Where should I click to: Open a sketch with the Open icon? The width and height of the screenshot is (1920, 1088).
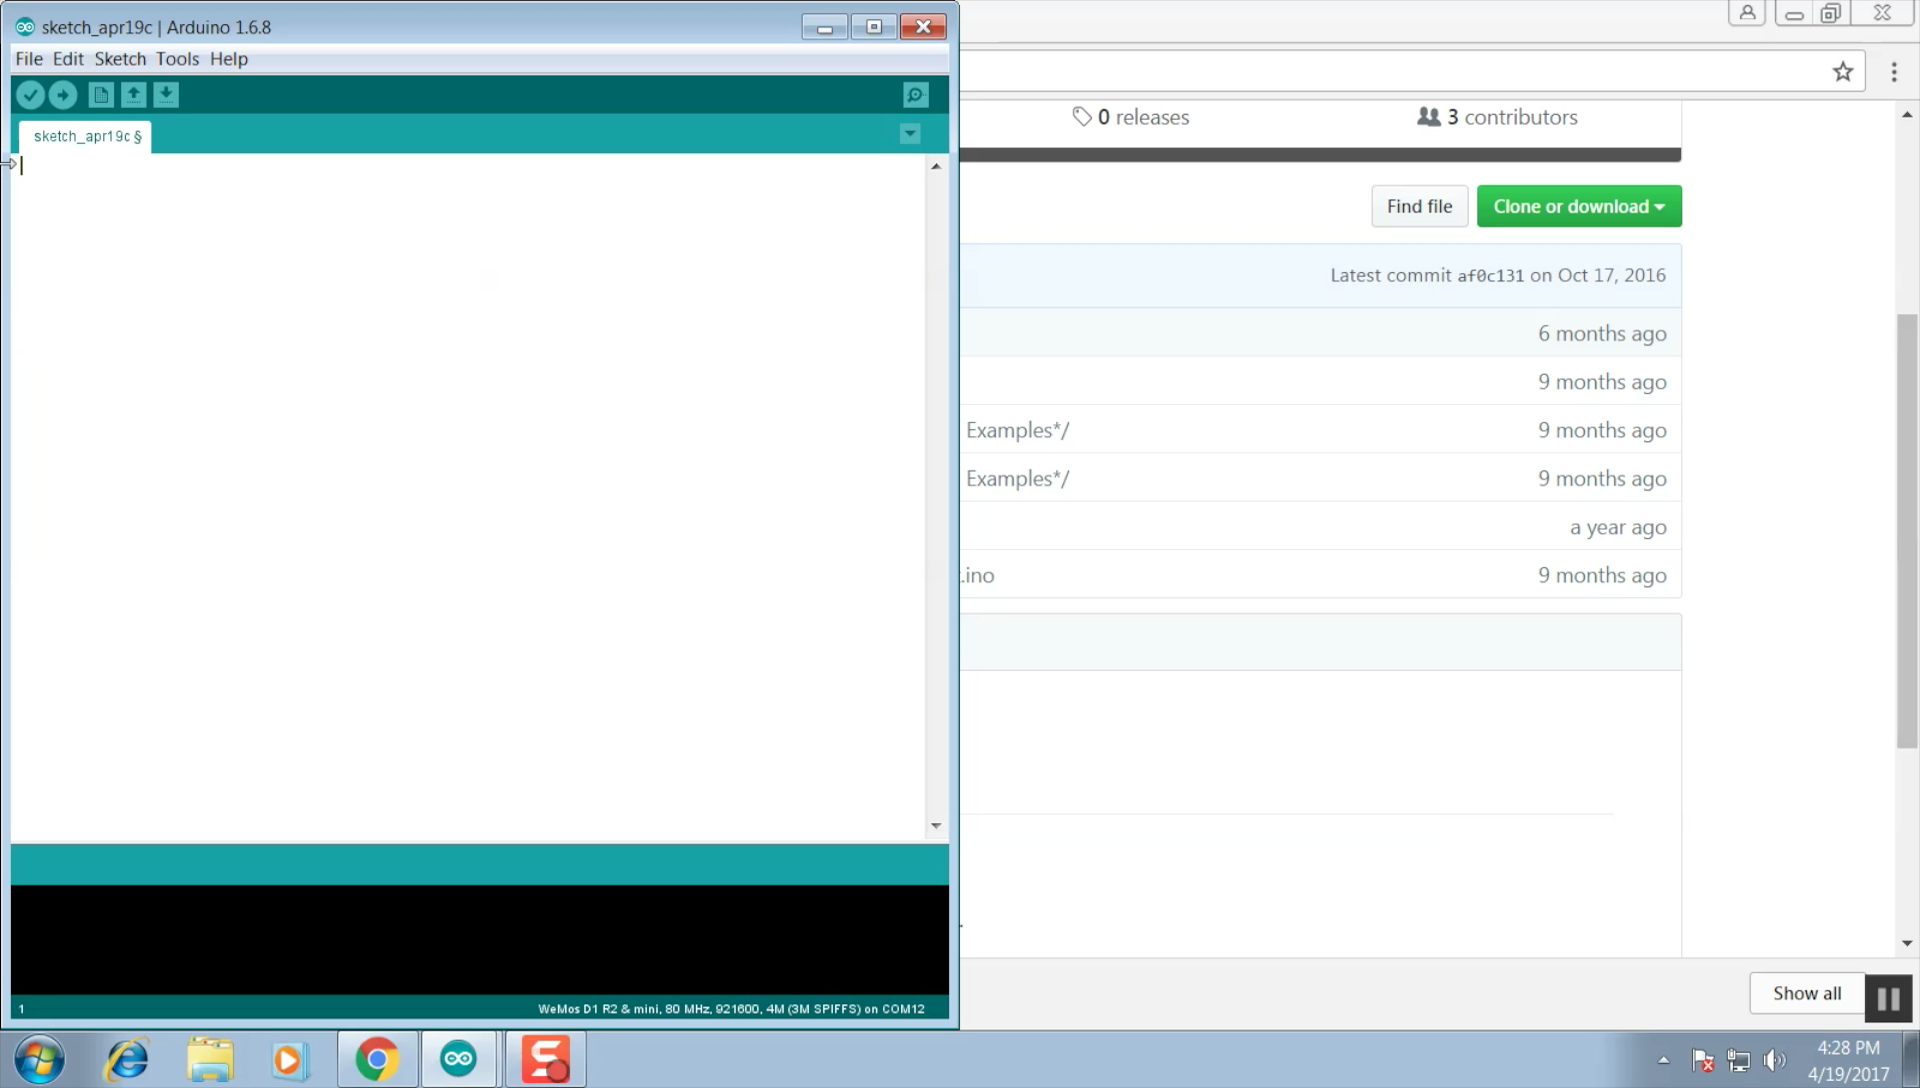coord(133,95)
